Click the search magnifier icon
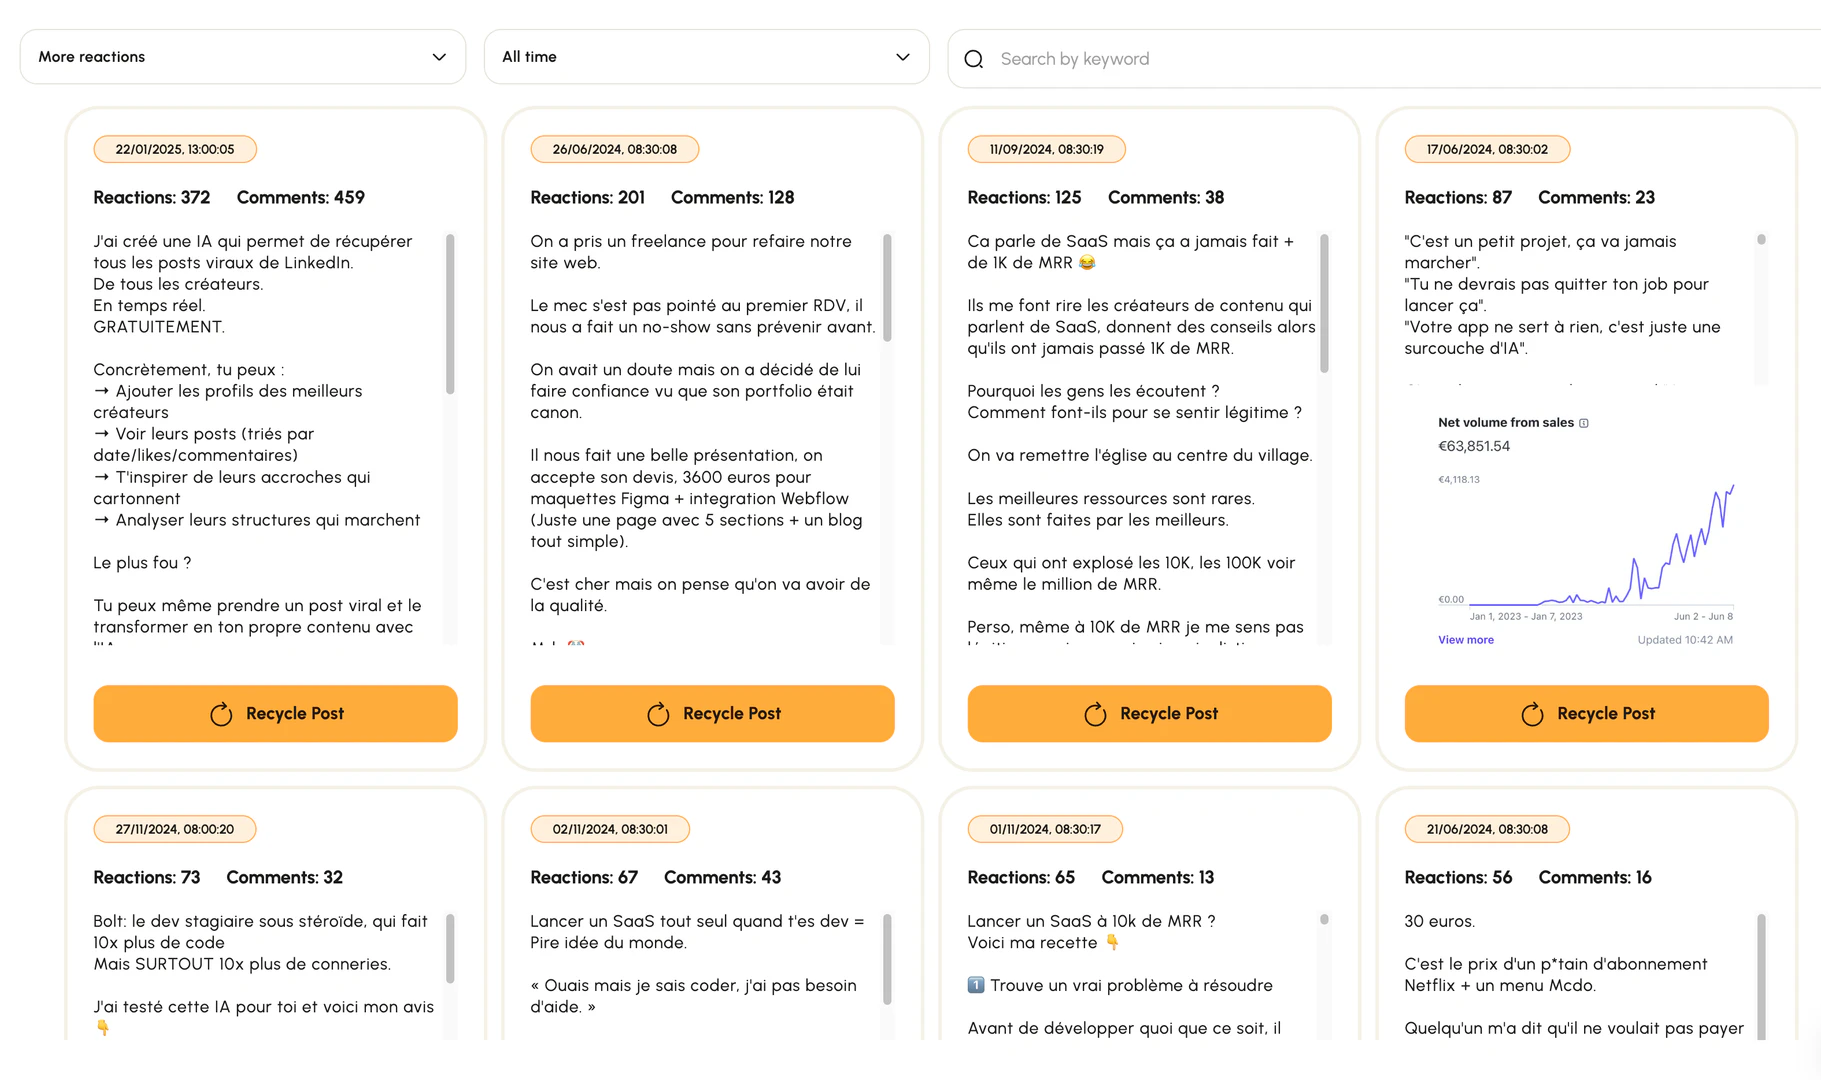 pos(973,59)
